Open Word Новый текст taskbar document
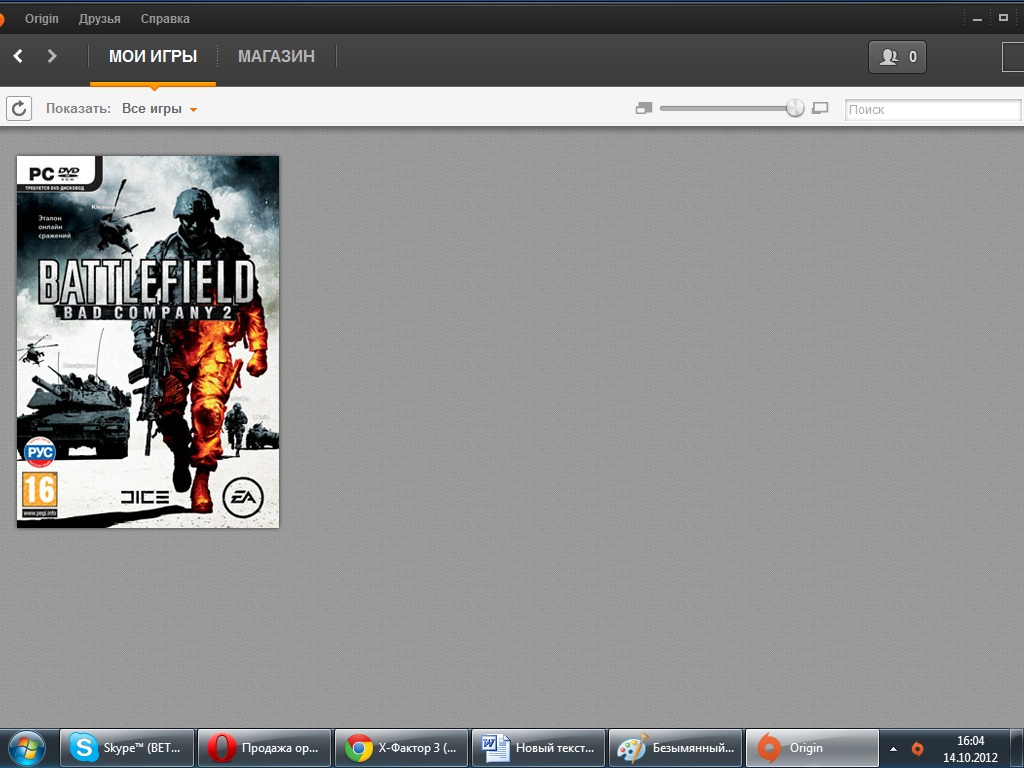Image resolution: width=1024 pixels, height=768 pixels. [x=538, y=748]
